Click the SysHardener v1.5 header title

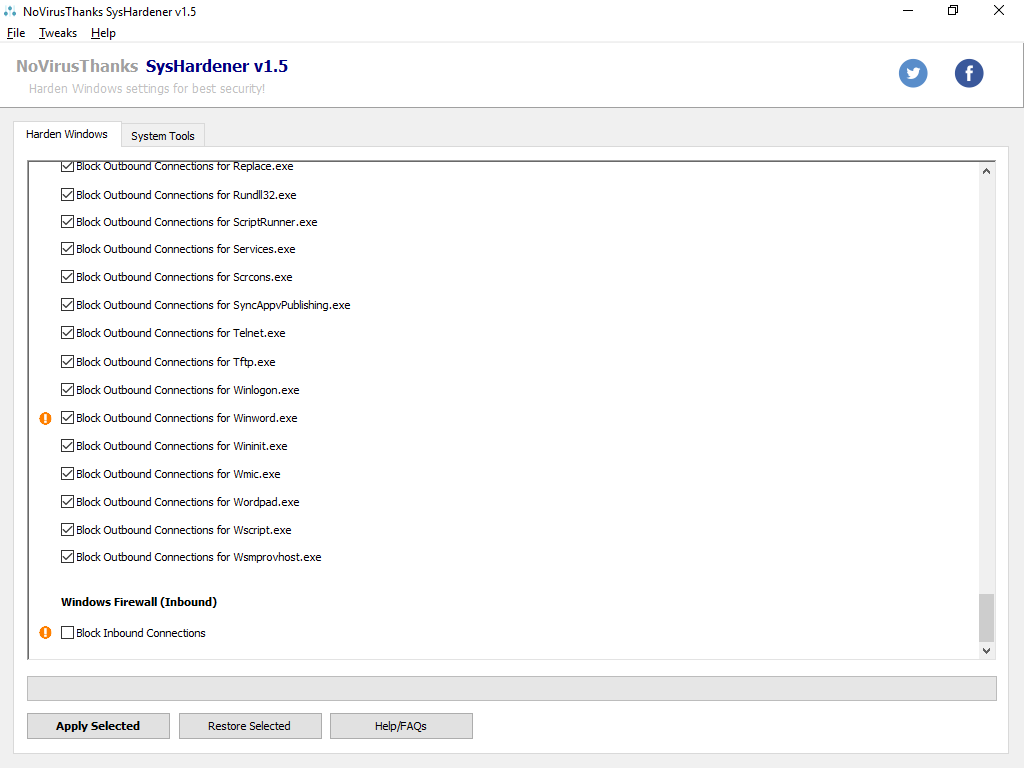(x=217, y=66)
